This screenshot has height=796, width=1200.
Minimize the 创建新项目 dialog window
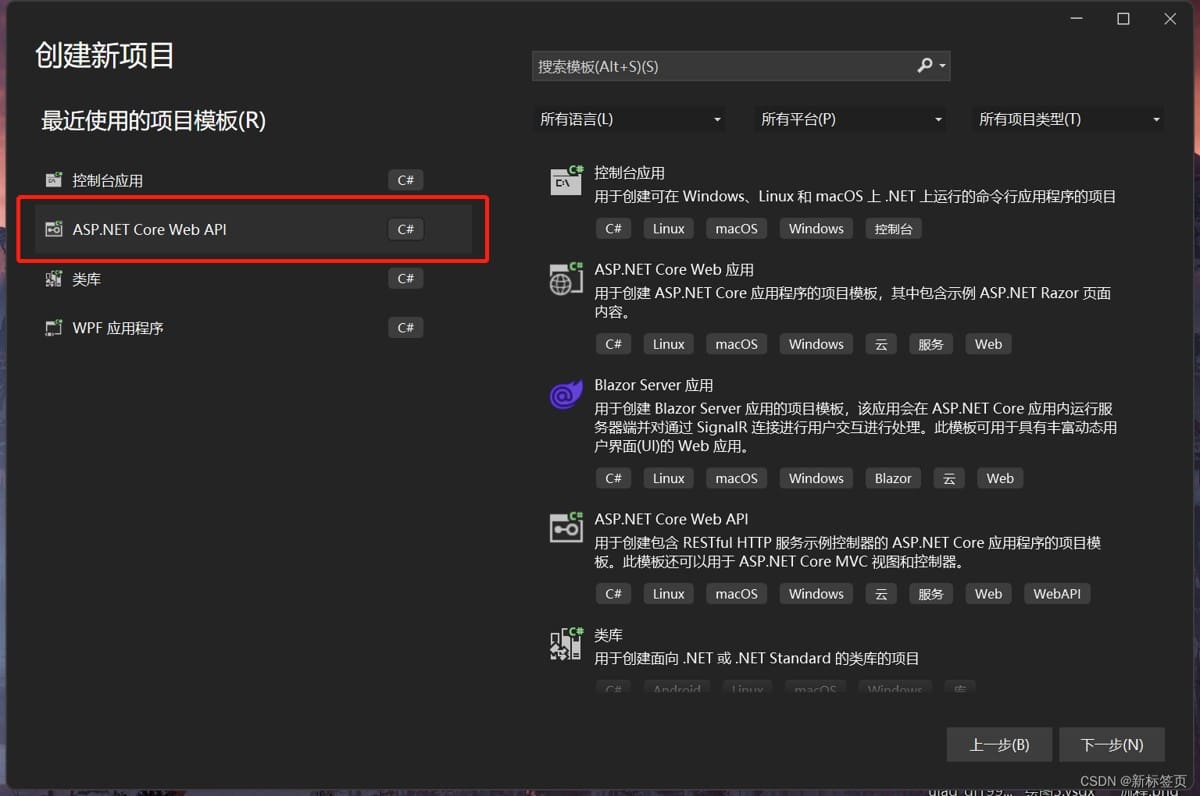[1077, 19]
